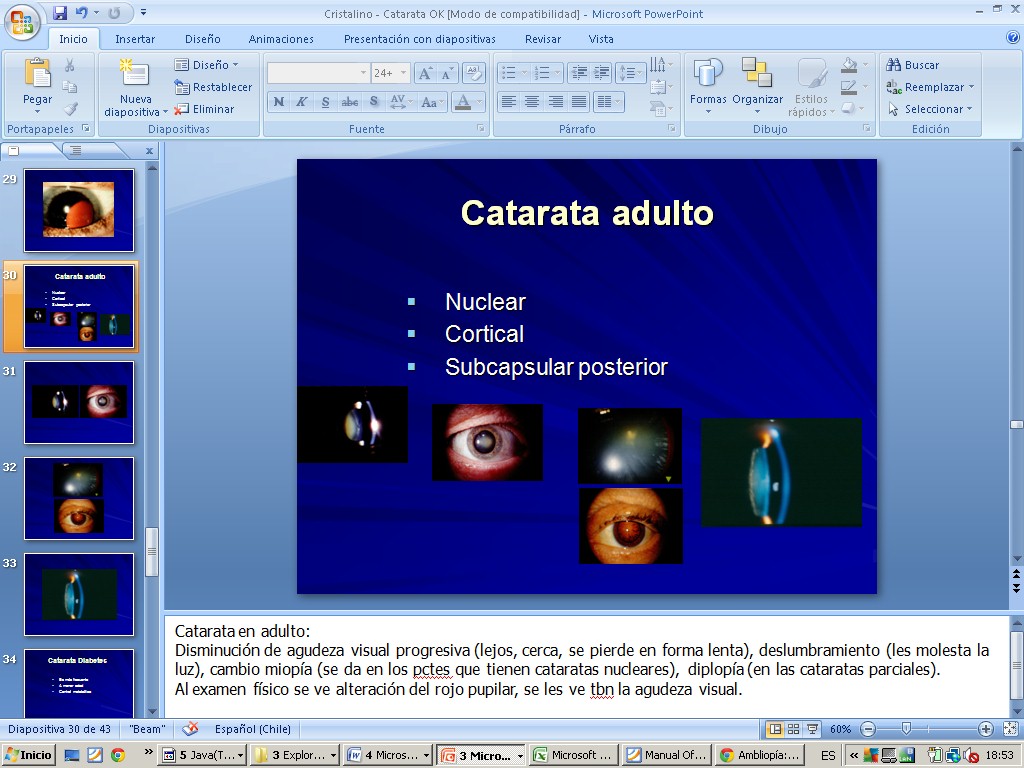Open the font size dropdown

click(x=404, y=73)
